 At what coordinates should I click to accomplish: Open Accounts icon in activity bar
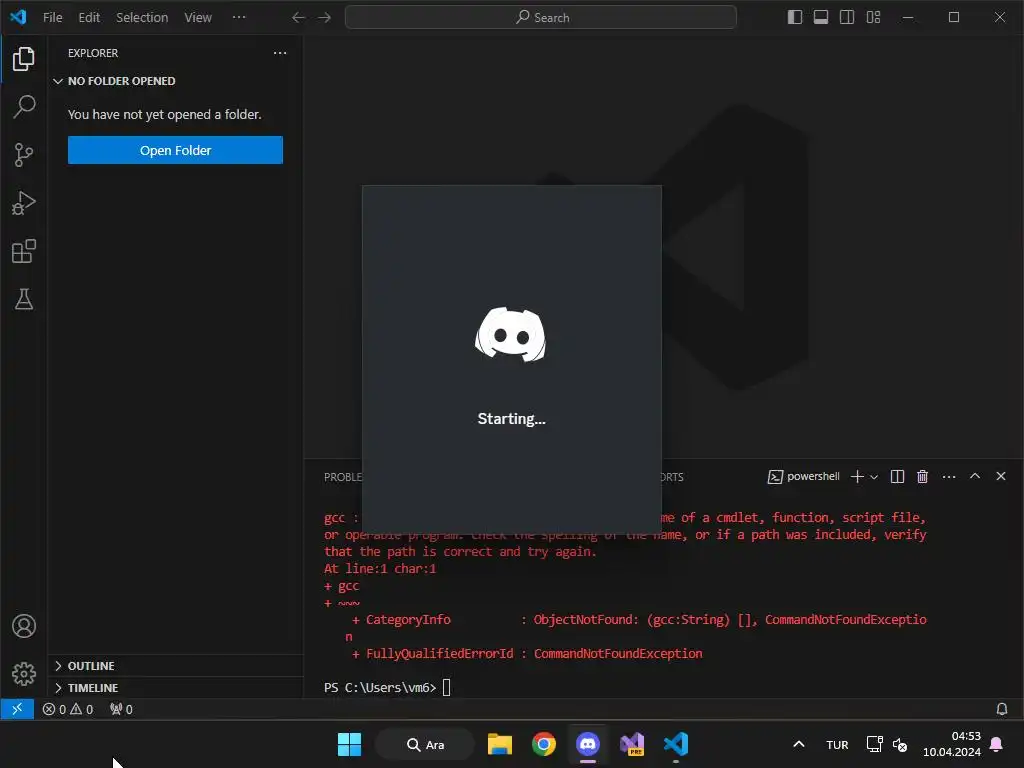[x=24, y=626]
